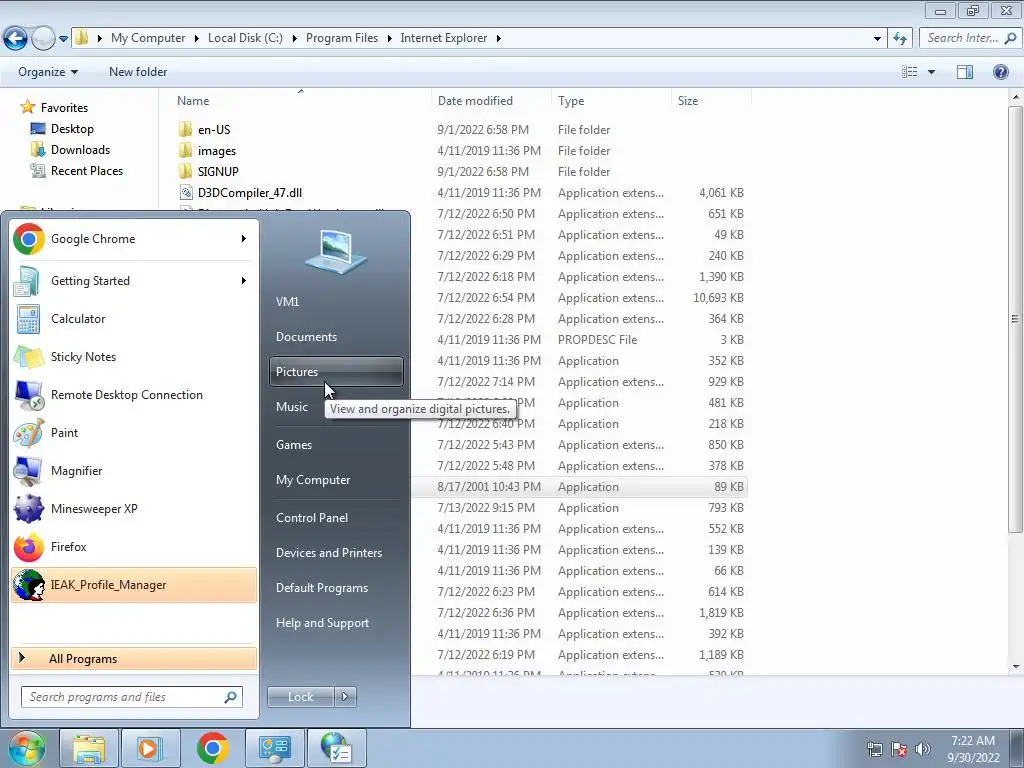Image resolution: width=1024 pixels, height=768 pixels.
Task: Open the control panel taskbar icon
Action: coord(274,748)
